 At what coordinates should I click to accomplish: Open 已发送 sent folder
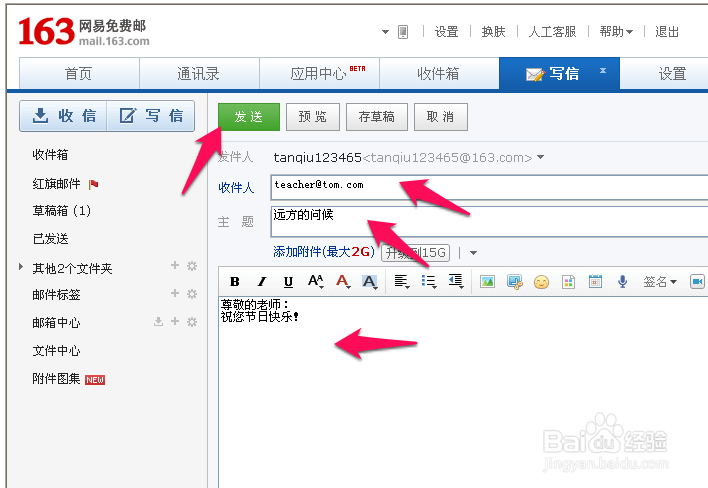(x=50, y=239)
